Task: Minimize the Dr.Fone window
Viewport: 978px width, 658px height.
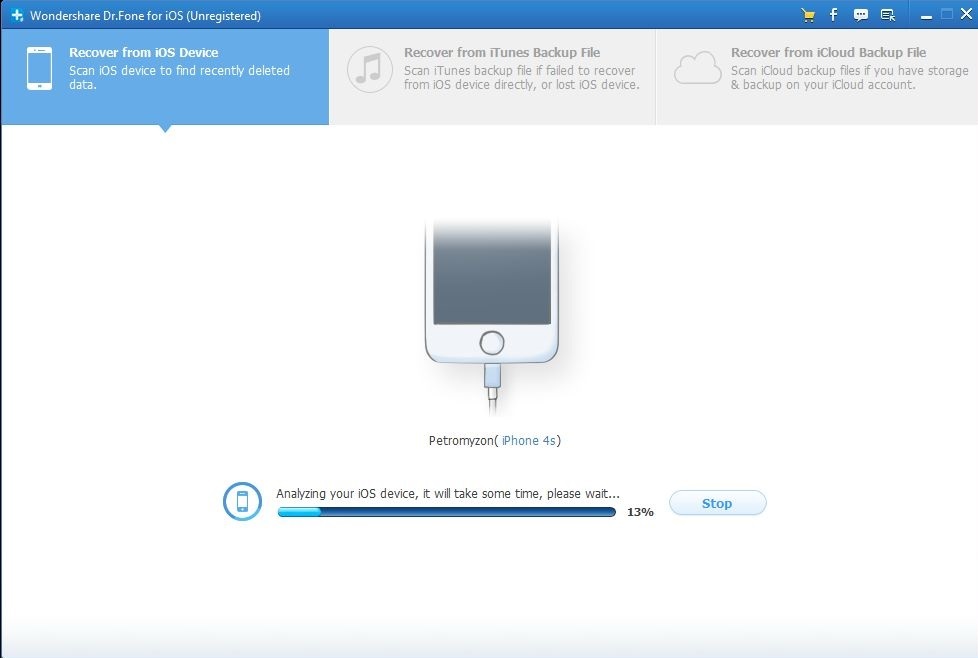Action: (x=926, y=16)
